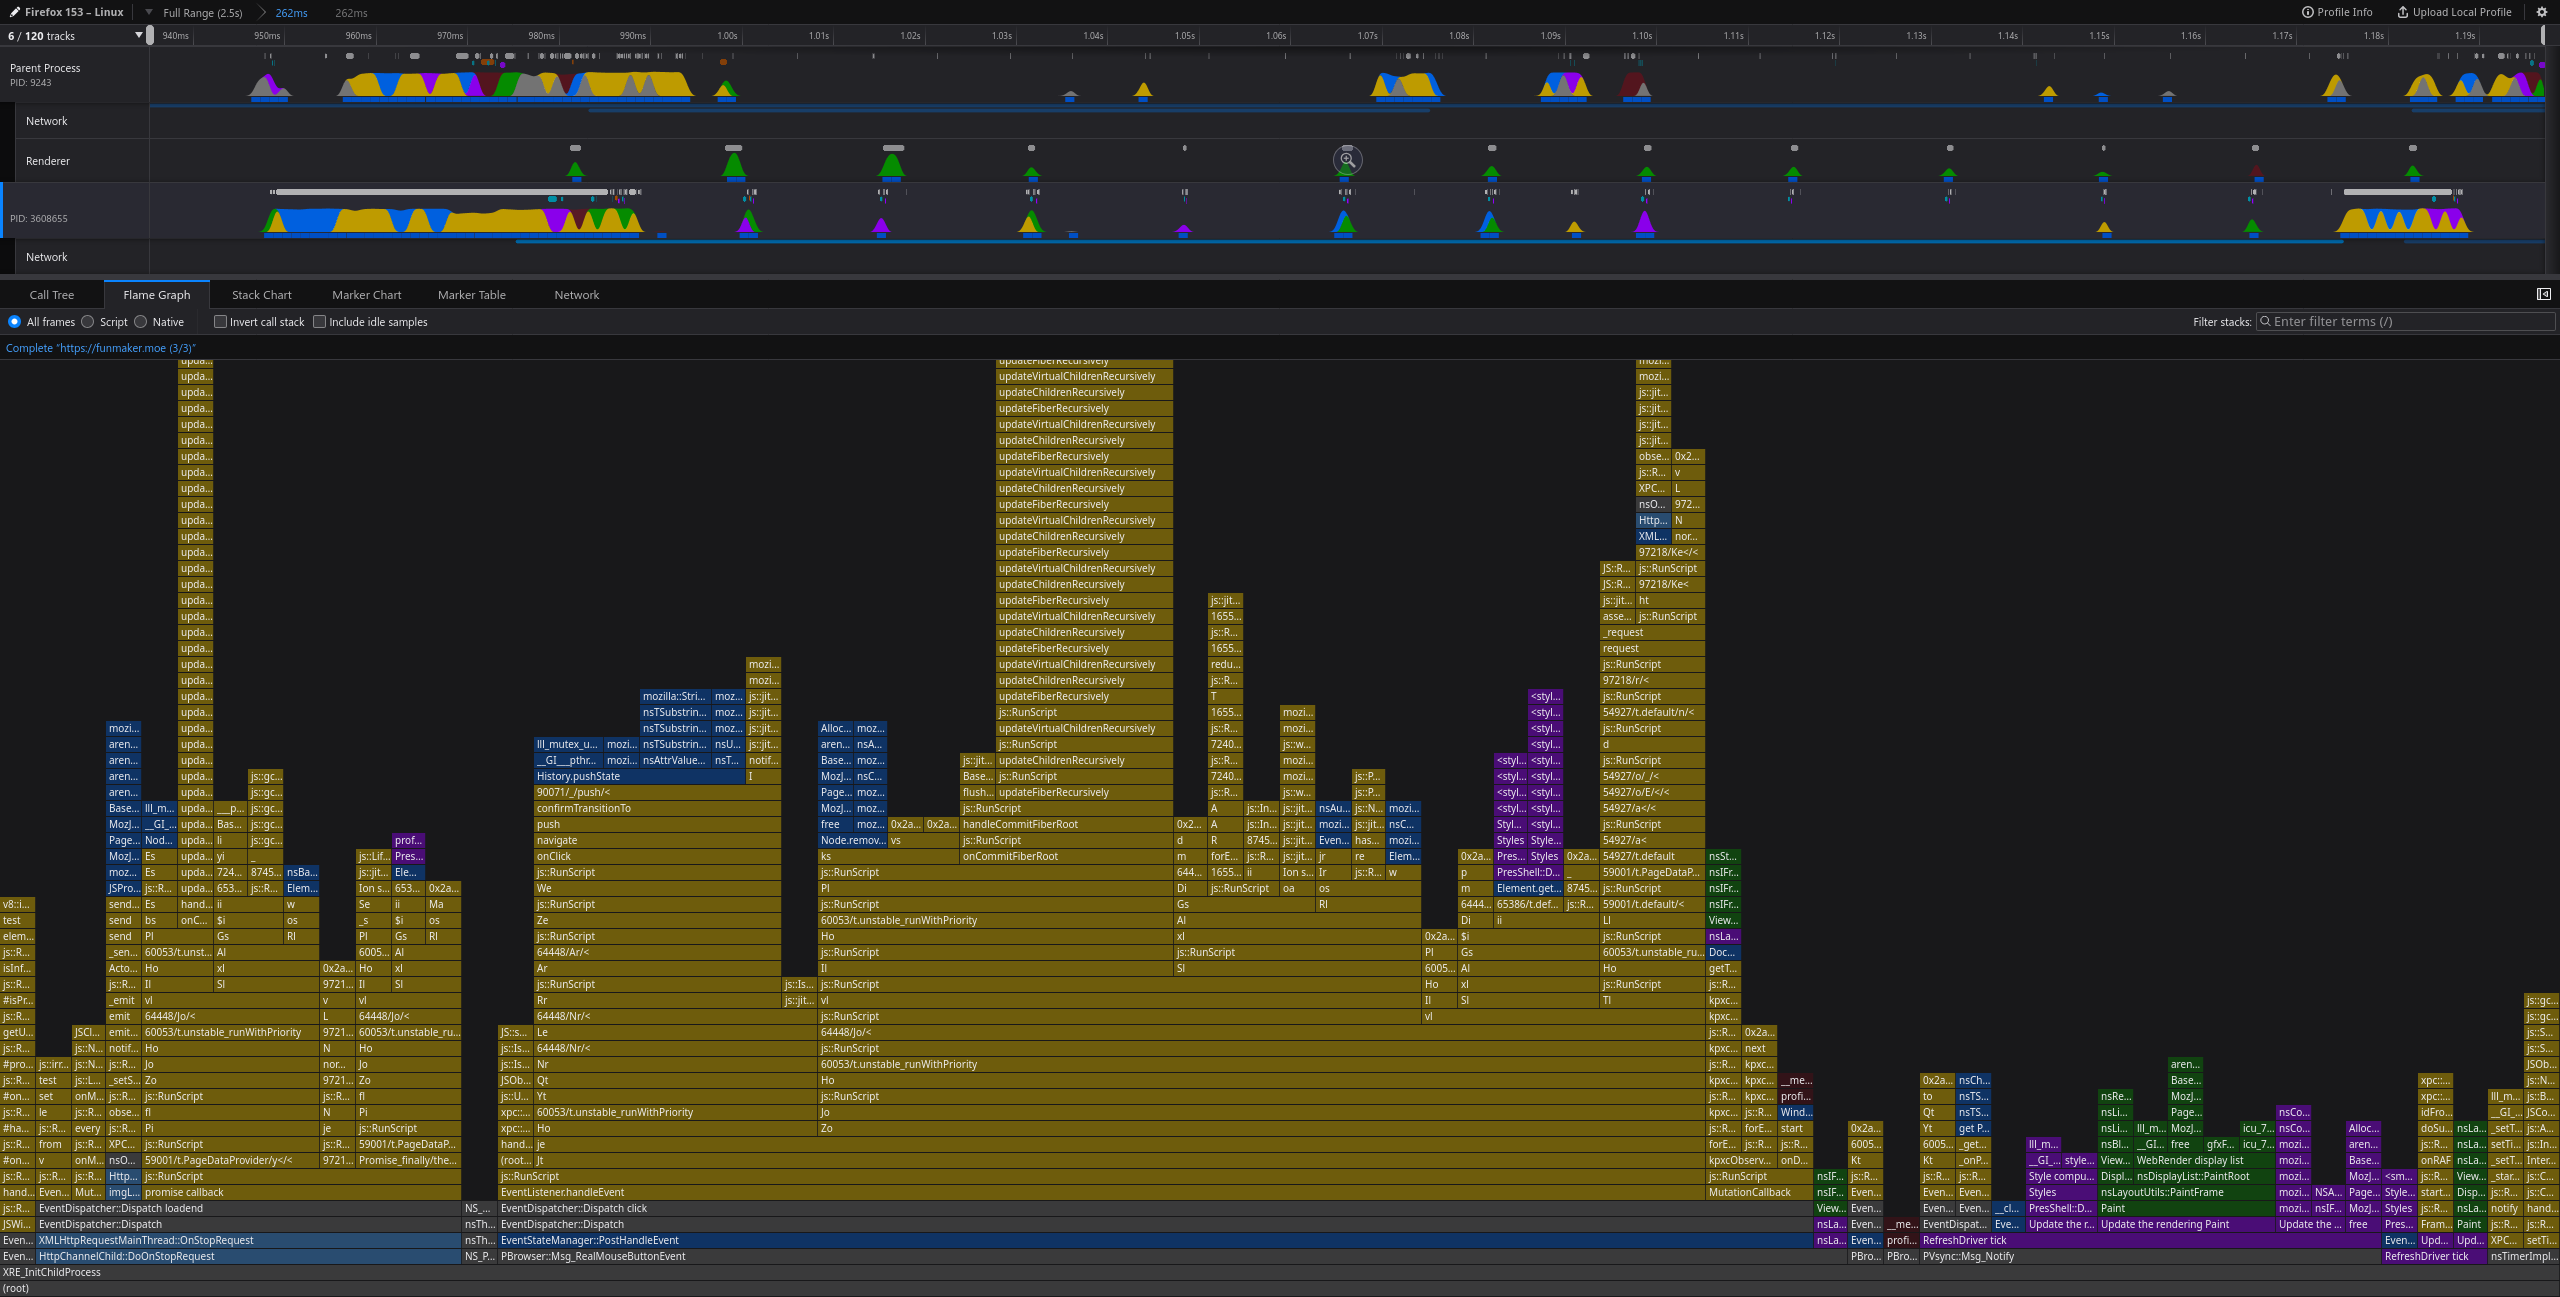The image size is (2560, 1297).
Task: Click the left timeline selection handle
Action: (150, 36)
